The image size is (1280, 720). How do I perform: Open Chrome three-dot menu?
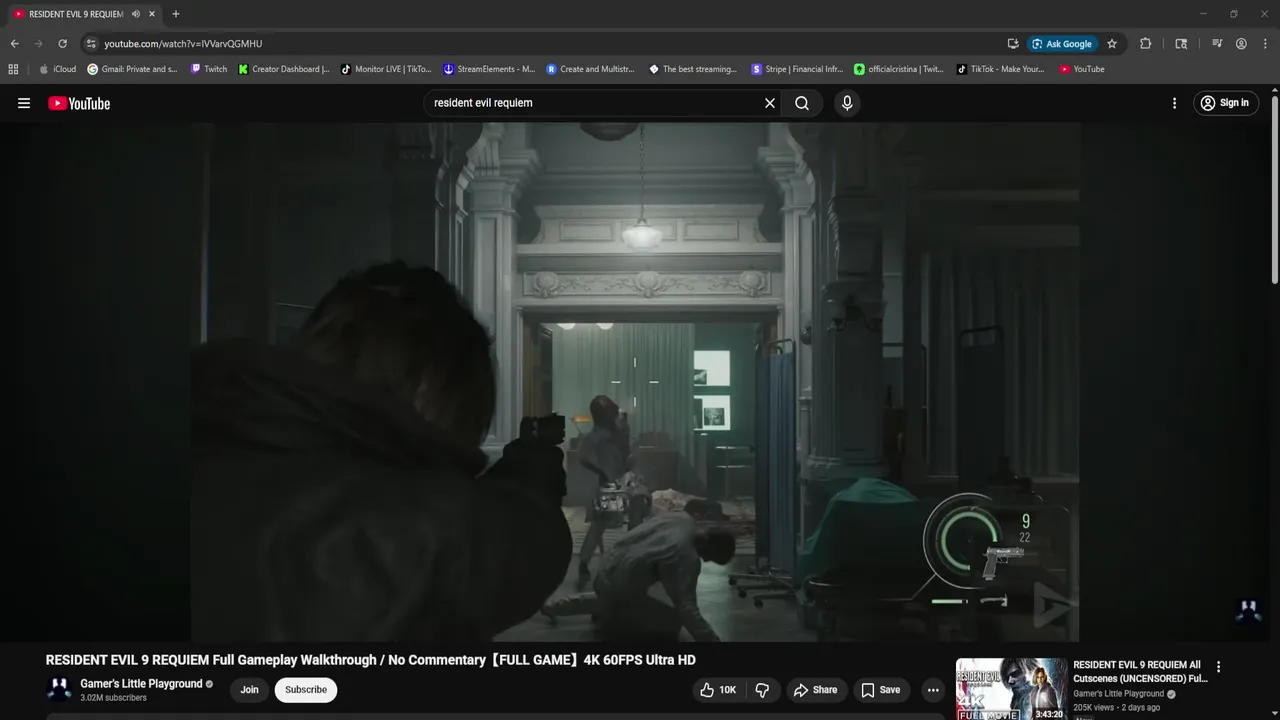click(x=1265, y=44)
